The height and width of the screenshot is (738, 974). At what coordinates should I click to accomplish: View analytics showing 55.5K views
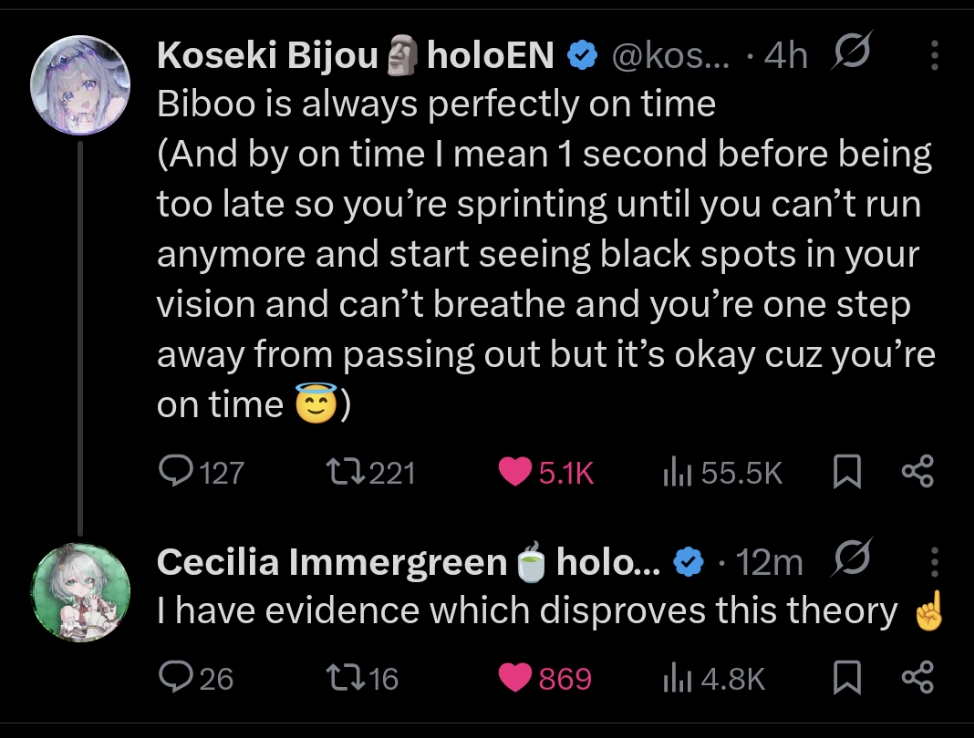coord(722,472)
